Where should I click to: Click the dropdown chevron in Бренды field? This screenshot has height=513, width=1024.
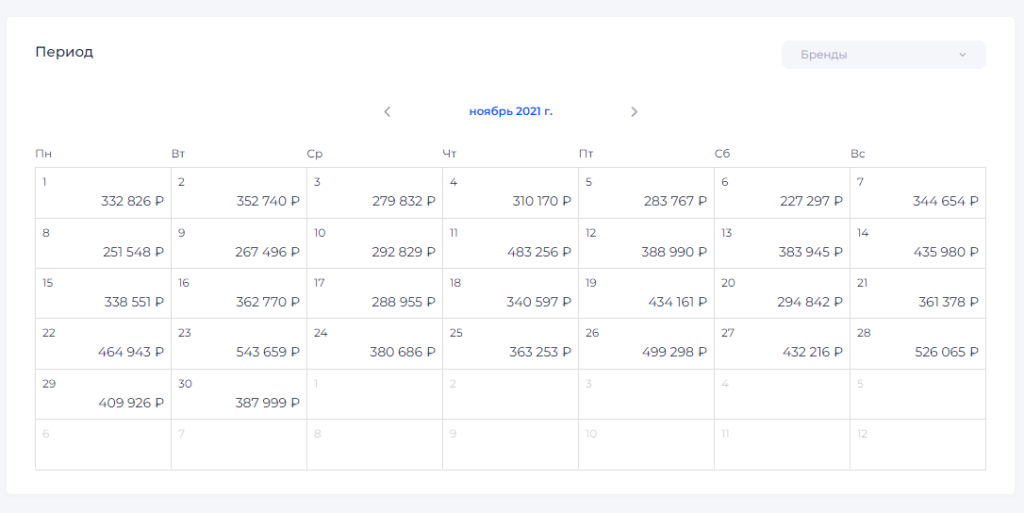pos(963,55)
